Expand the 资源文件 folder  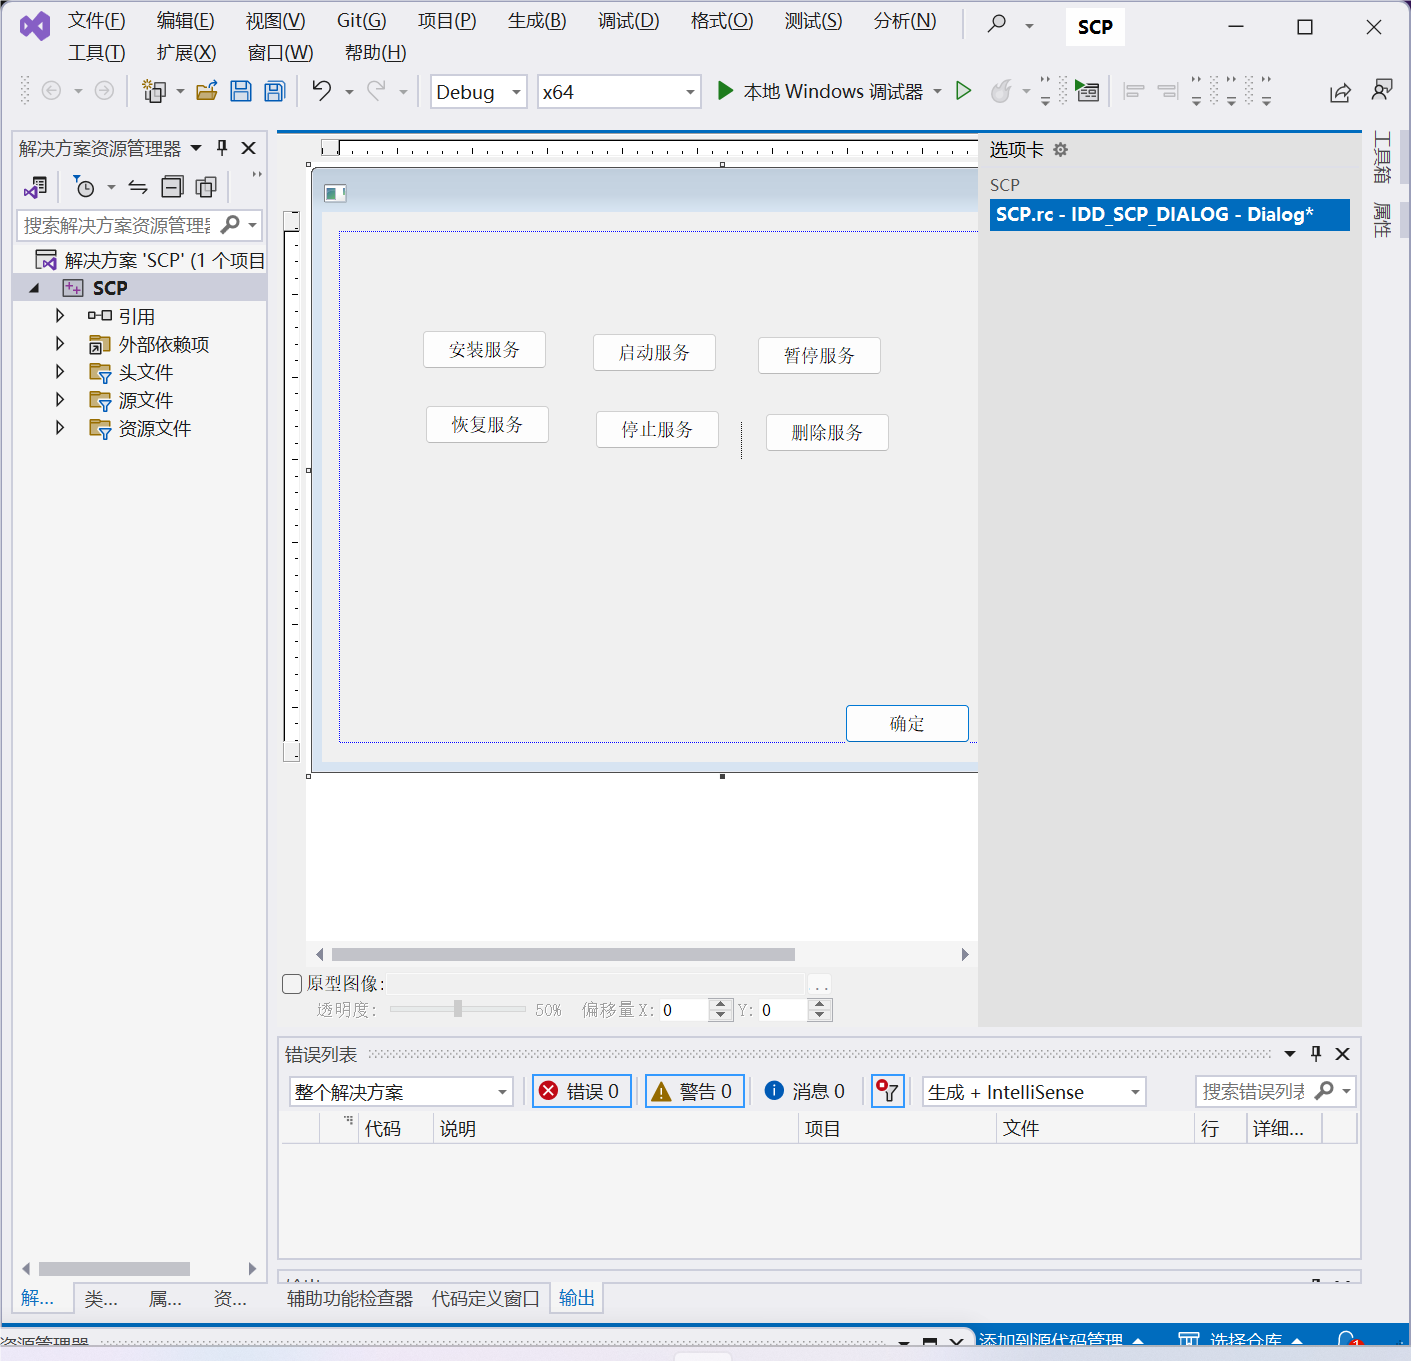click(x=60, y=428)
